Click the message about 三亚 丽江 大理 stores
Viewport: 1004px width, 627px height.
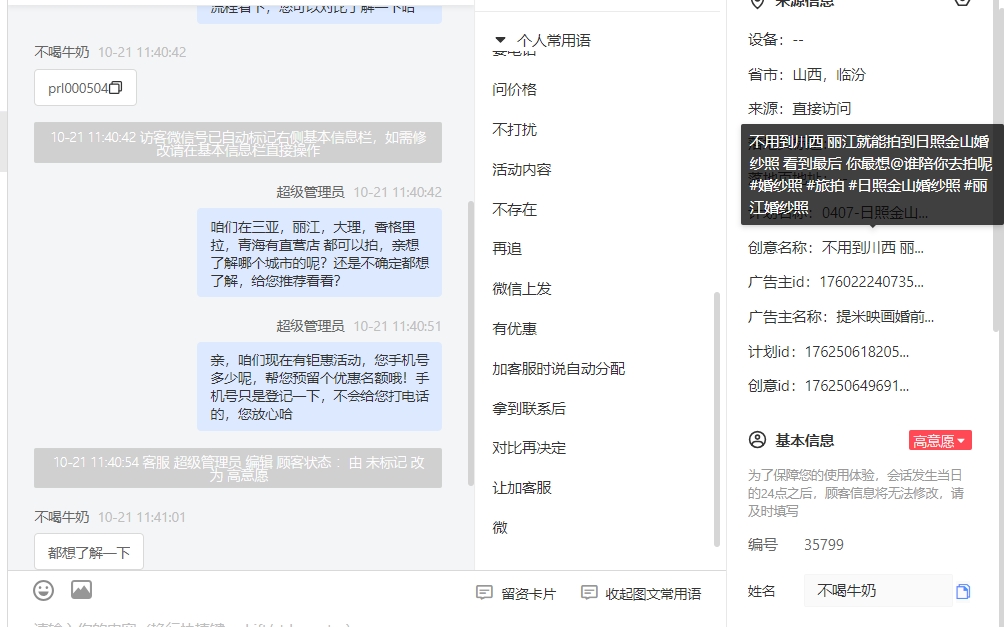click(x=320, y=253)
